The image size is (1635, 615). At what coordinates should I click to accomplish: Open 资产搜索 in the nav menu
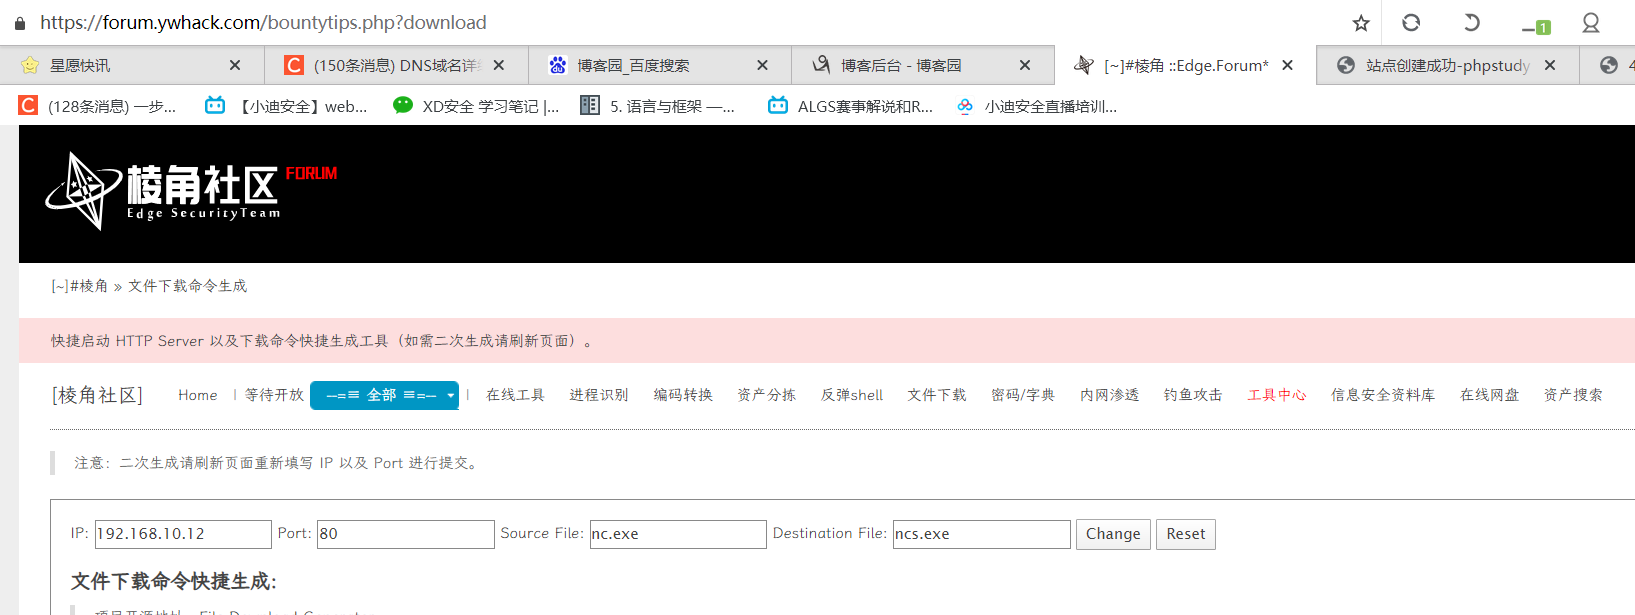click(1573, 395)
